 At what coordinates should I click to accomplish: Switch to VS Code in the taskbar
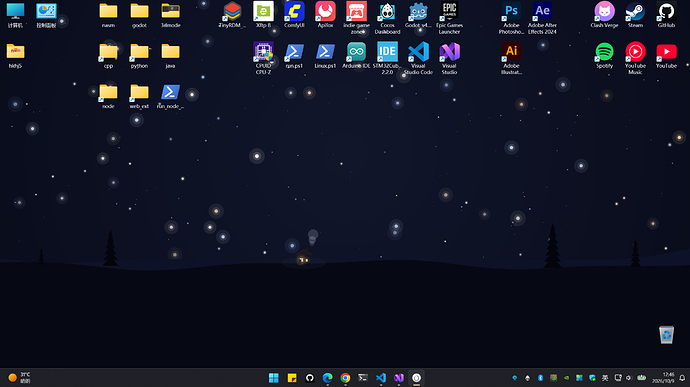[381, 378]
